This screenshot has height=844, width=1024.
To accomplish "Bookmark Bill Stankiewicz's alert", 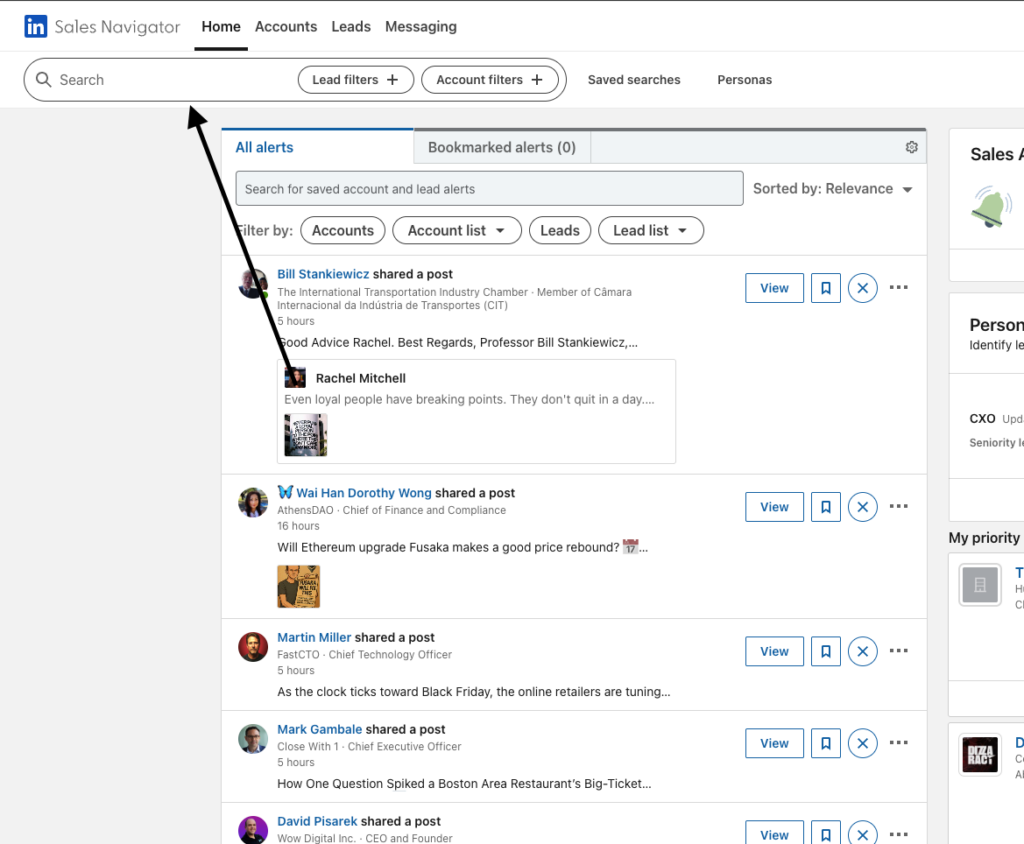I will click(825, 288).
